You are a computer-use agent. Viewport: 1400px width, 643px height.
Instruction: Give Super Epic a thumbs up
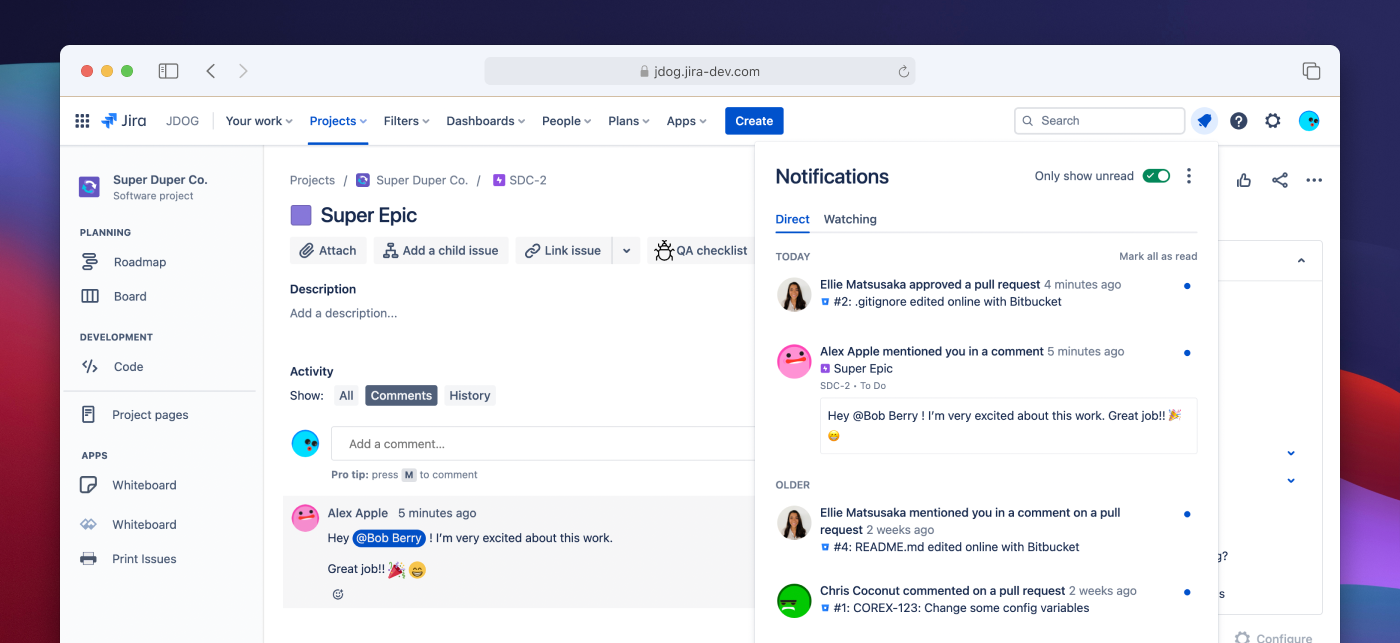coord(1243,180)
